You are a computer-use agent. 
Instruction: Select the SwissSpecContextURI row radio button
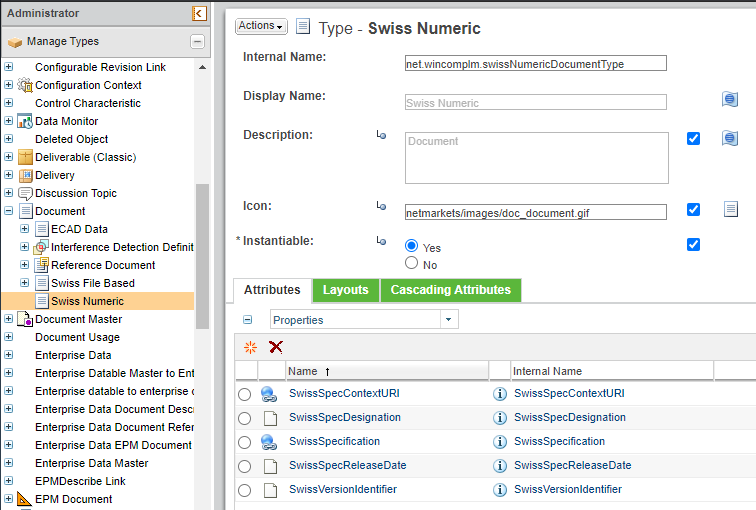244,394
